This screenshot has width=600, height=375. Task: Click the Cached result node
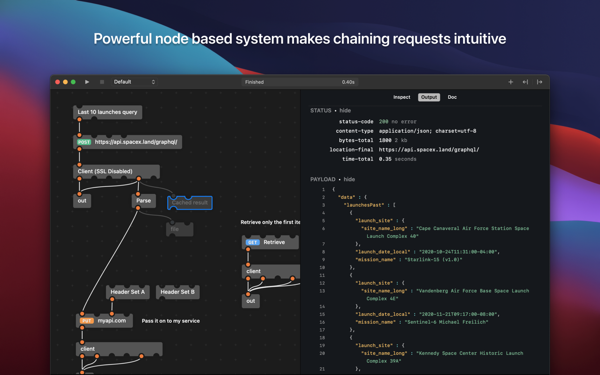[190, 203]
